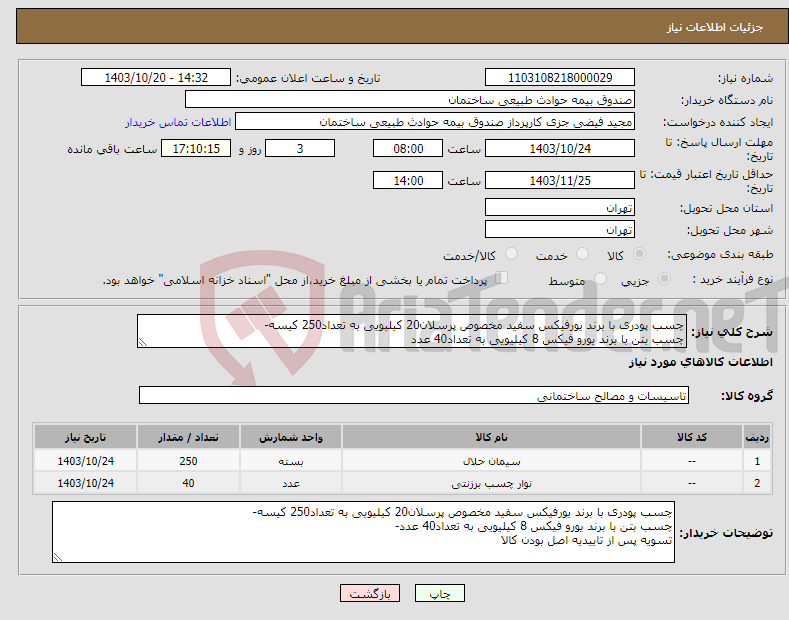The image size is (789, 620).
Task: Click the announcement date field 1403/10/20 - 14:32
Action: pyautogui.click(x=156, y=78)
